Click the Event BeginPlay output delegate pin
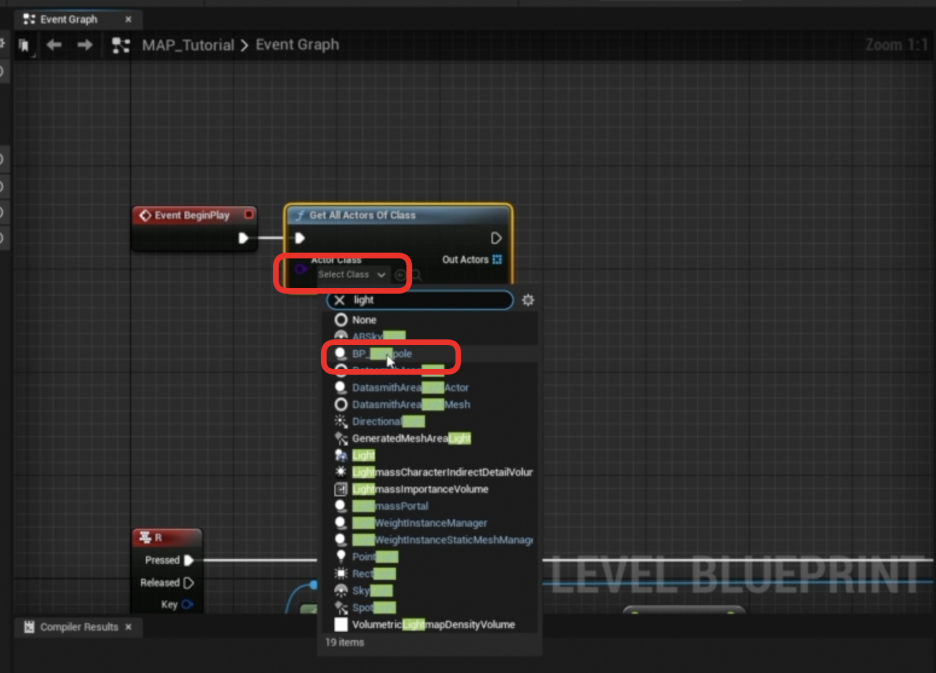 (x=249, y=214)
